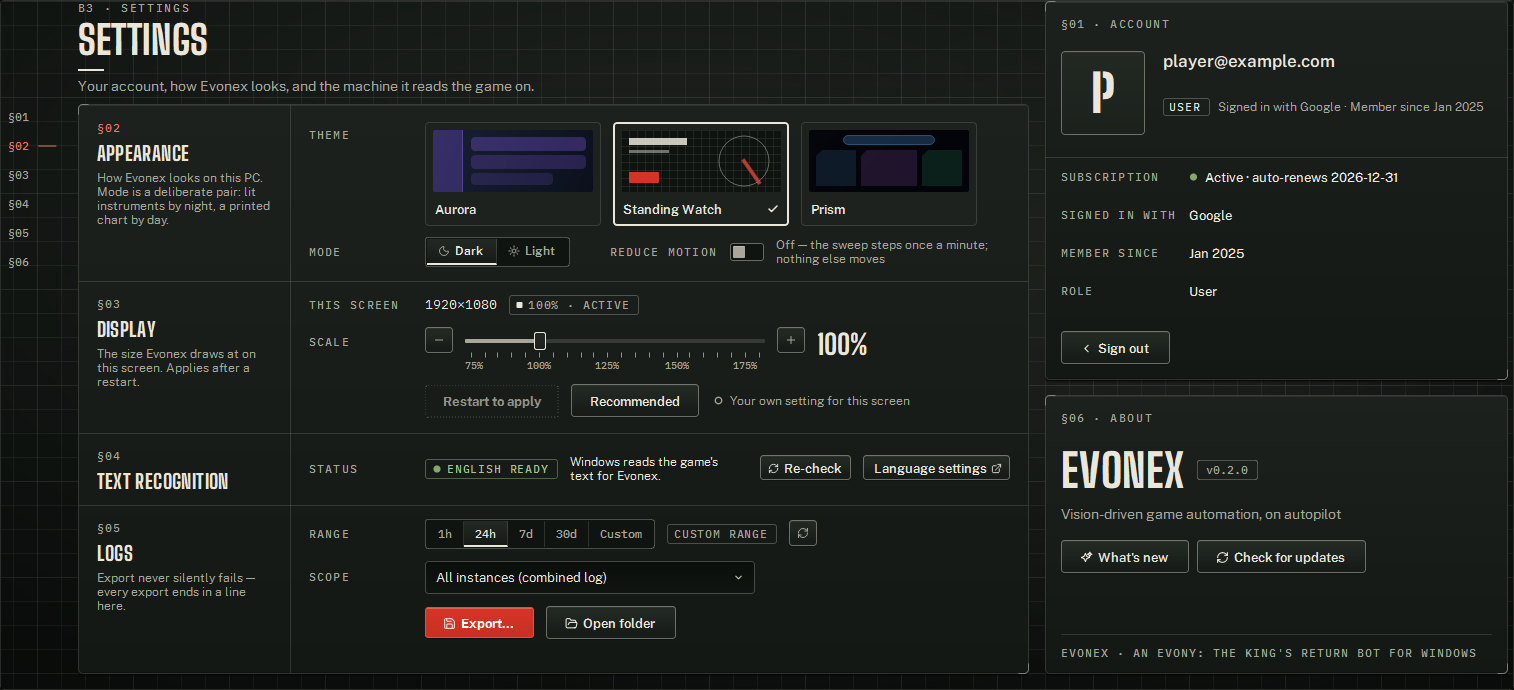Click the scale slider handle at 100%

pos(540,341)
